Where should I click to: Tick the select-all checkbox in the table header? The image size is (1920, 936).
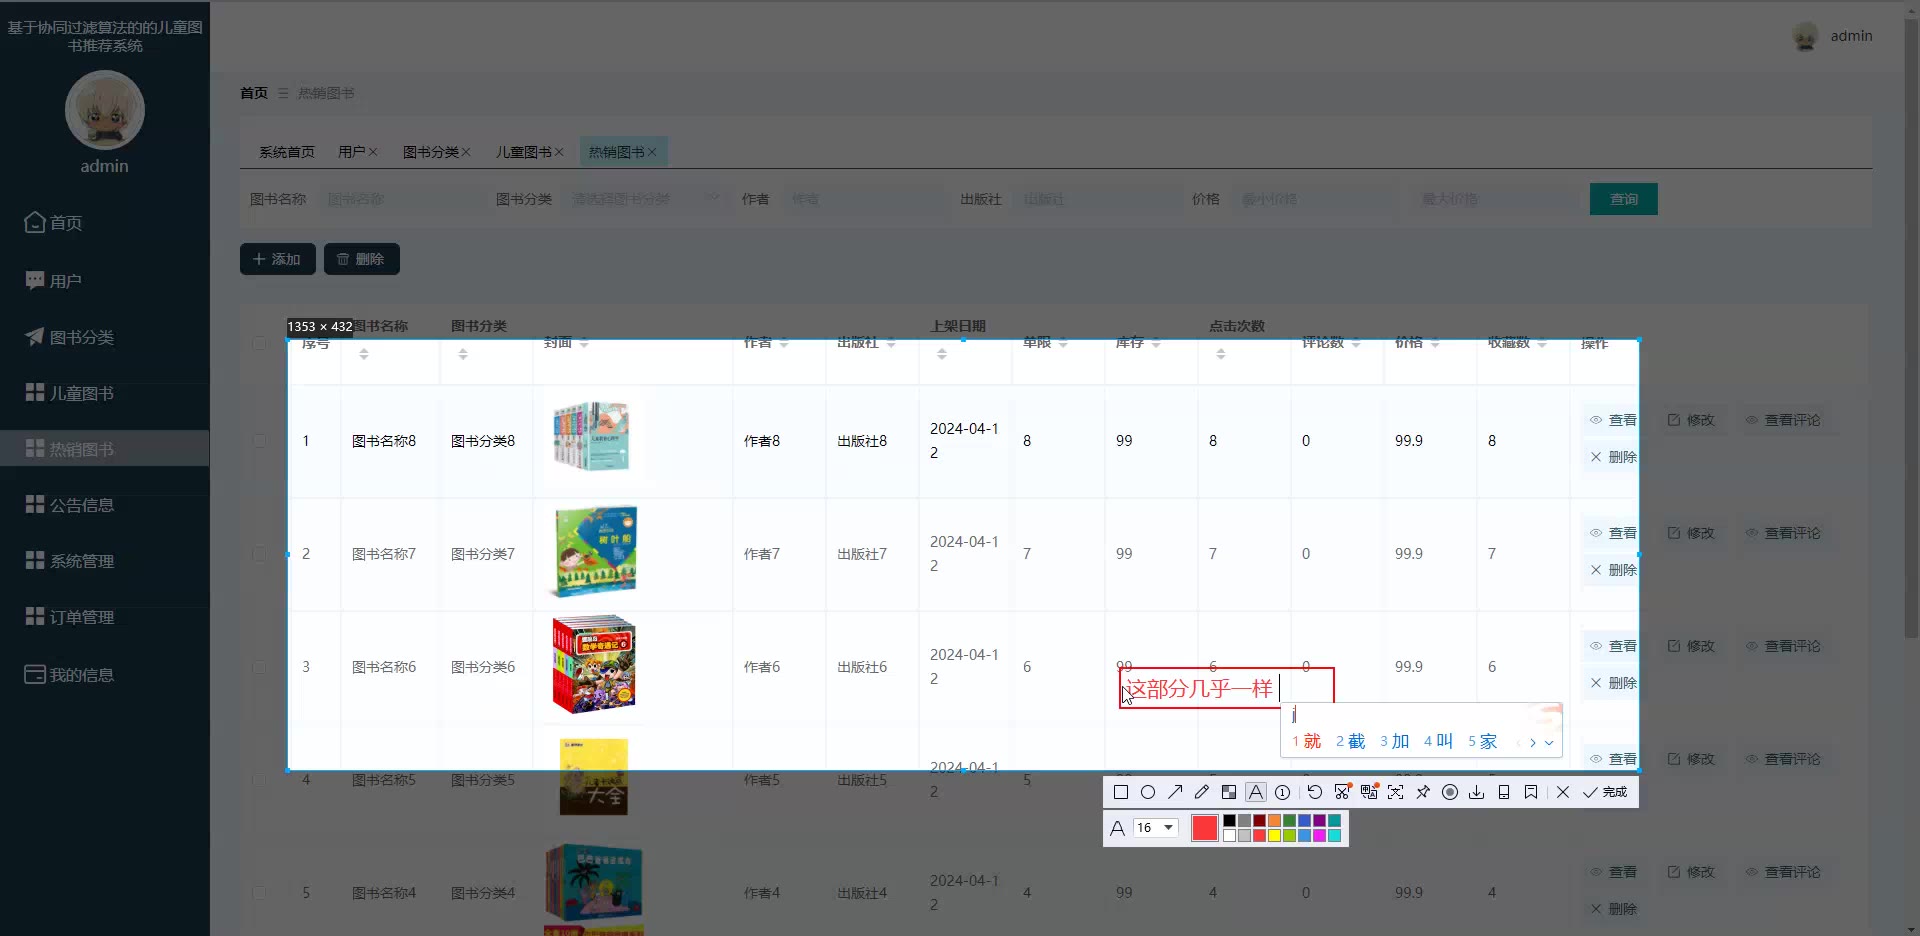pos(260,343)
